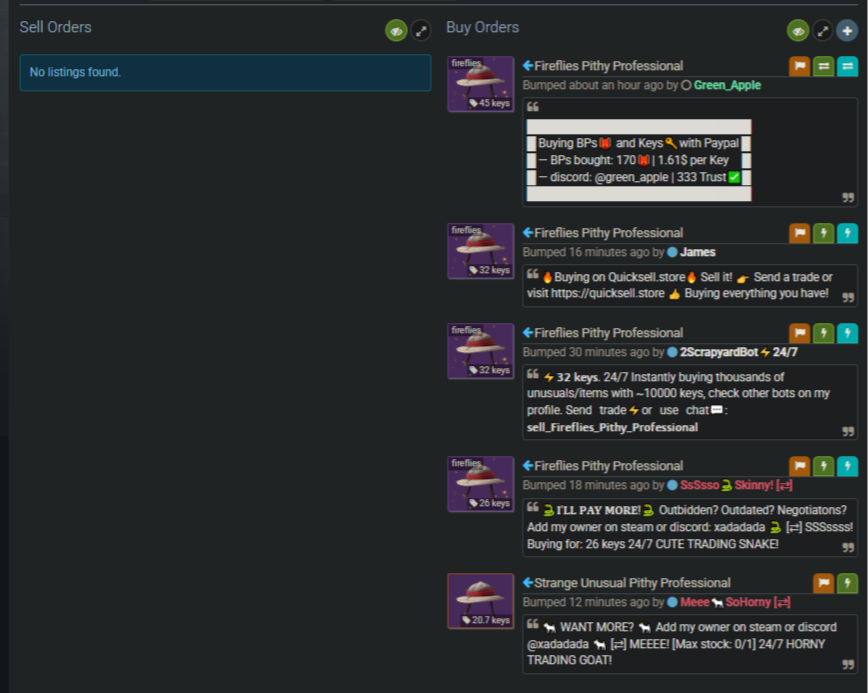Toggle Buy Orders visibility eye icon
868x693 pixels.
click(798, 31)
